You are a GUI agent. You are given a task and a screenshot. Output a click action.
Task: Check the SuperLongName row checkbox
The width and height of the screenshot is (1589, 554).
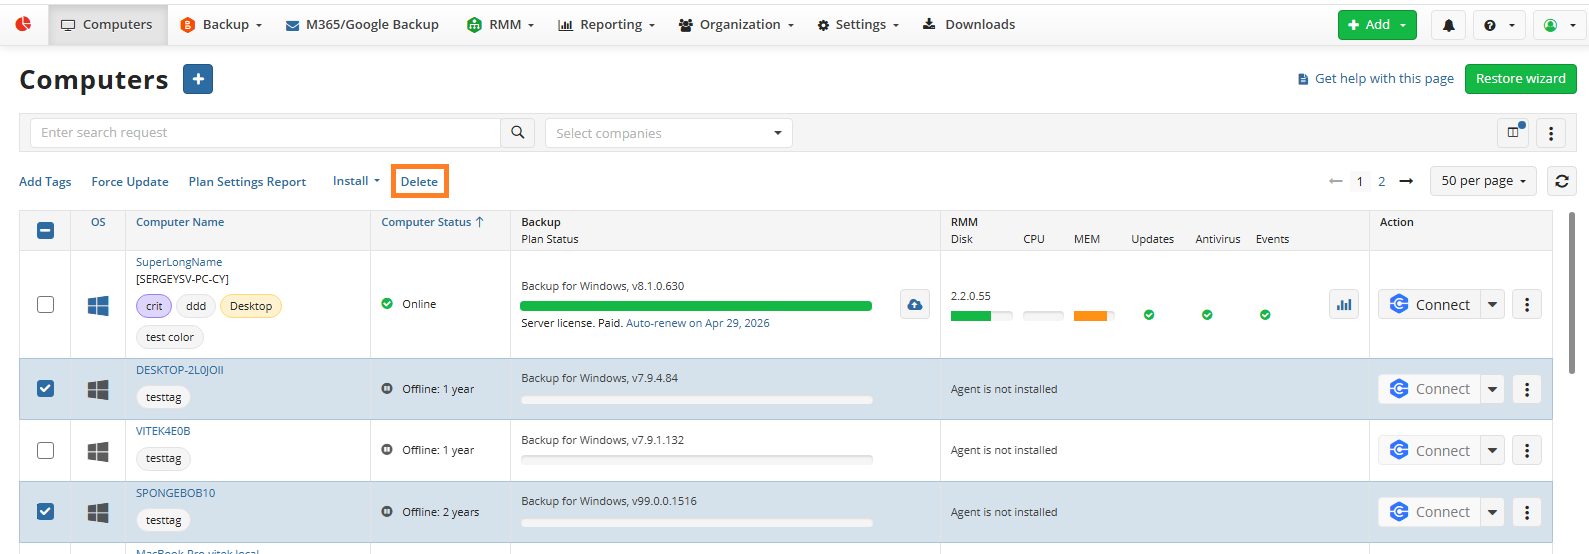(45, 305)
